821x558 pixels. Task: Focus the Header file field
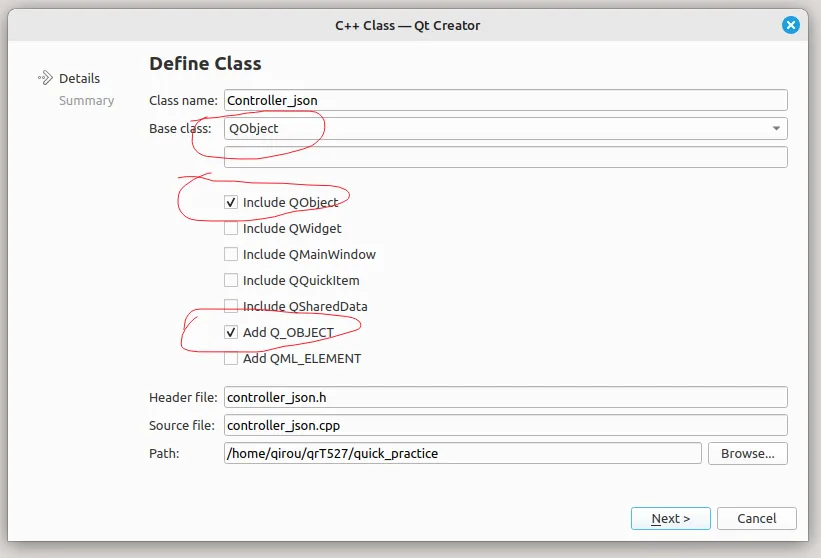(506, 397)
